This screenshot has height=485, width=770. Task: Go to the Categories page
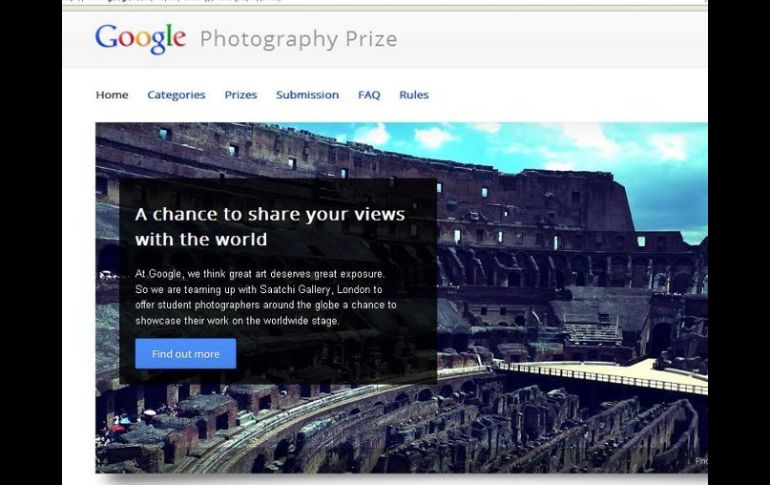[x=176, y=95]
